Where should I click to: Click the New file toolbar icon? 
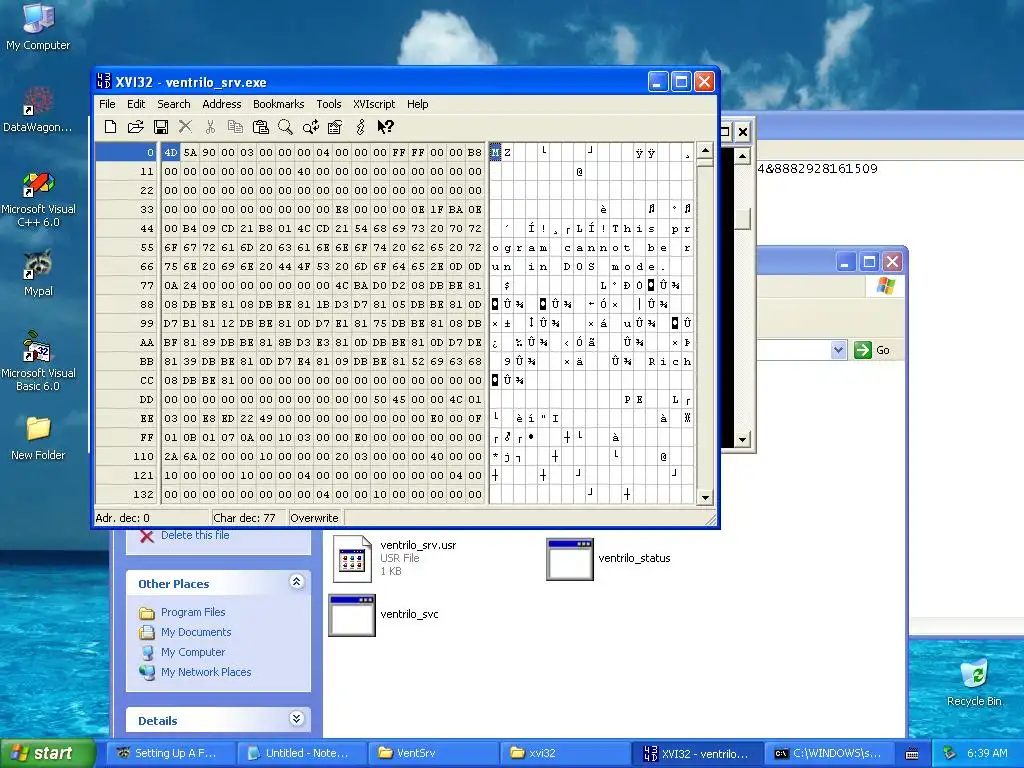pyautogui.click(x=110, y=127)
